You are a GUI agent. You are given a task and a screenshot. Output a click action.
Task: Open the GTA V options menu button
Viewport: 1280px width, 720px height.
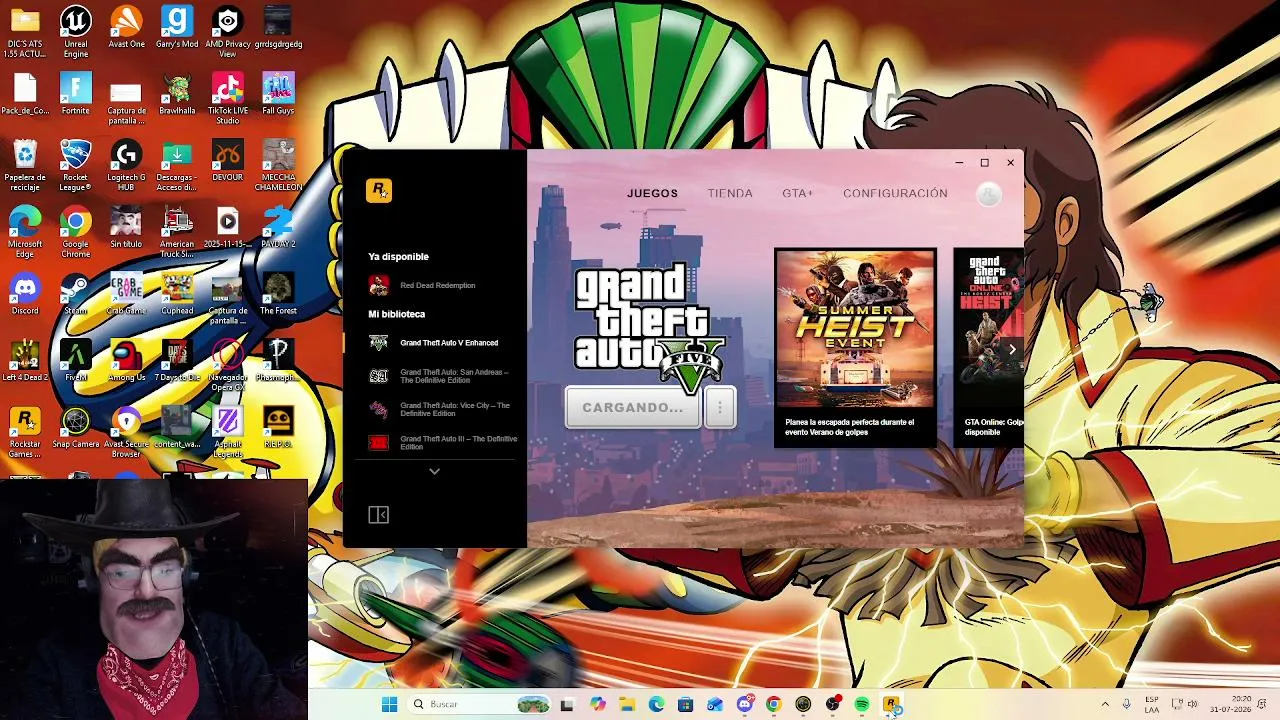tap(720, 408)
